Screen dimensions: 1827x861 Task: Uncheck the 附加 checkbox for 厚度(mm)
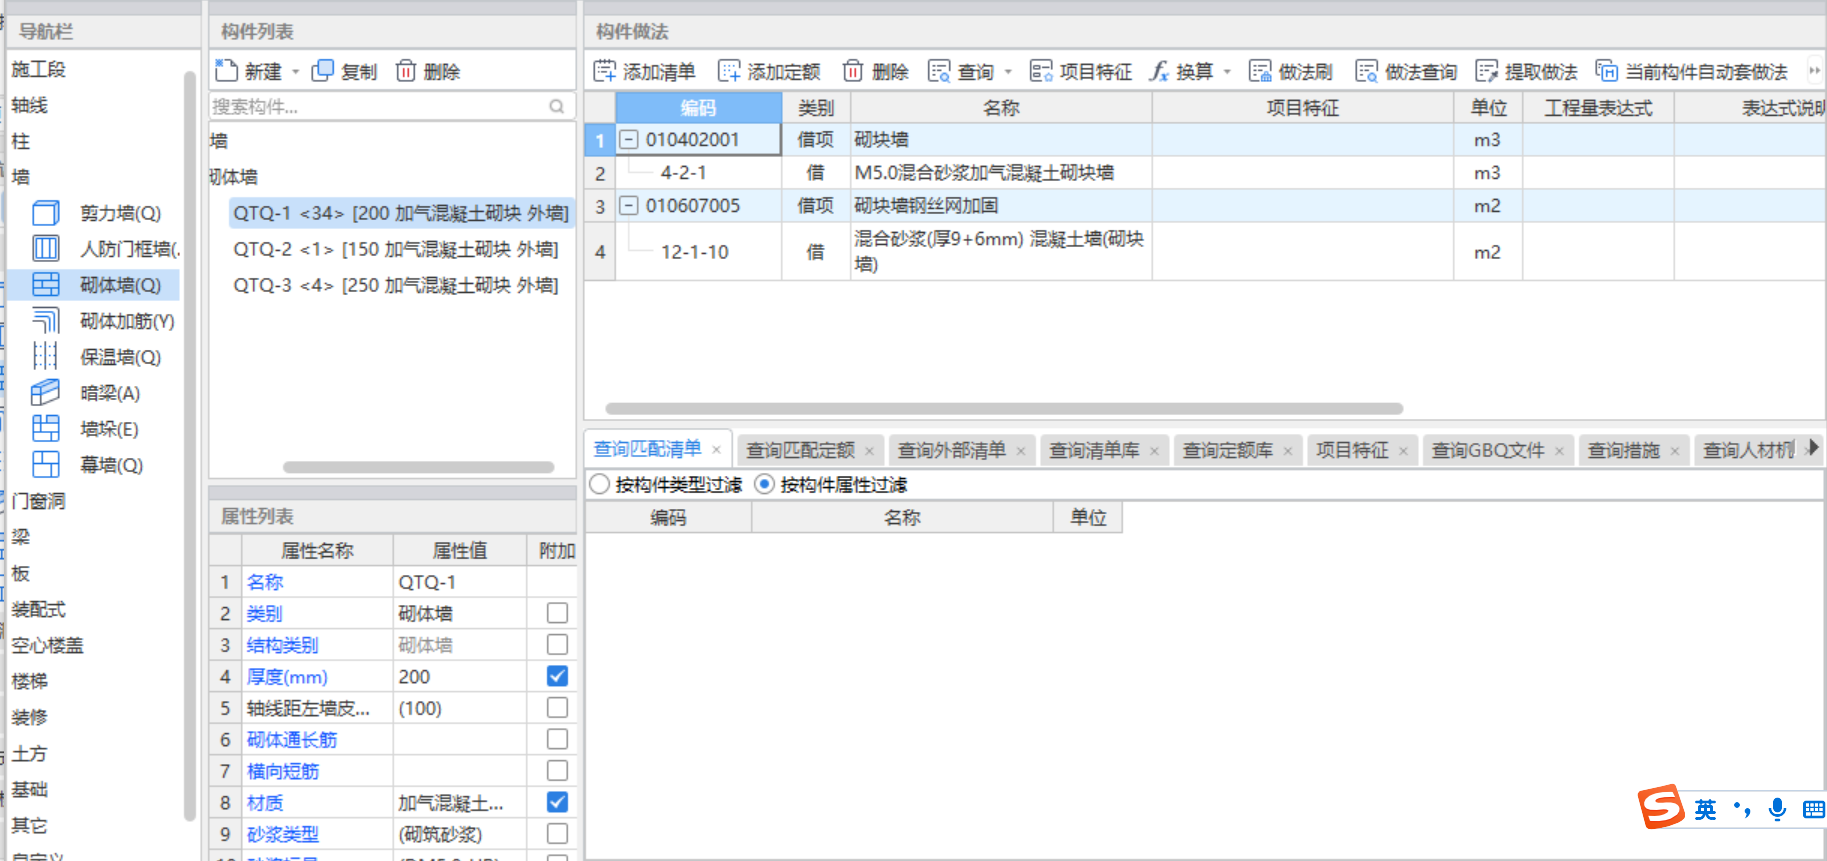point(558,676)
